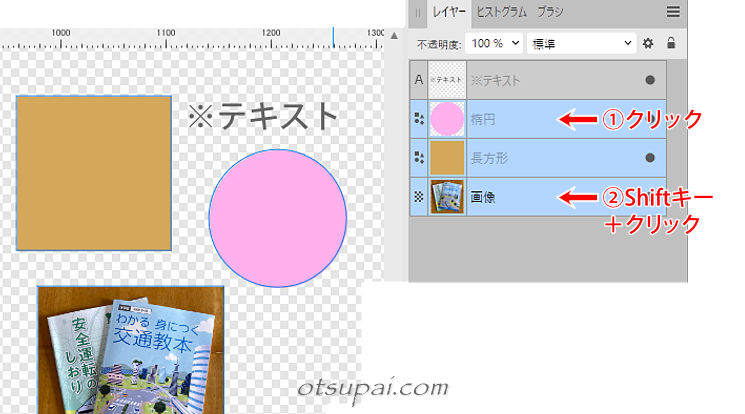745x414 pixels.
Task: Switch to the ブラシ tab
Action: [x=550, y=12]
